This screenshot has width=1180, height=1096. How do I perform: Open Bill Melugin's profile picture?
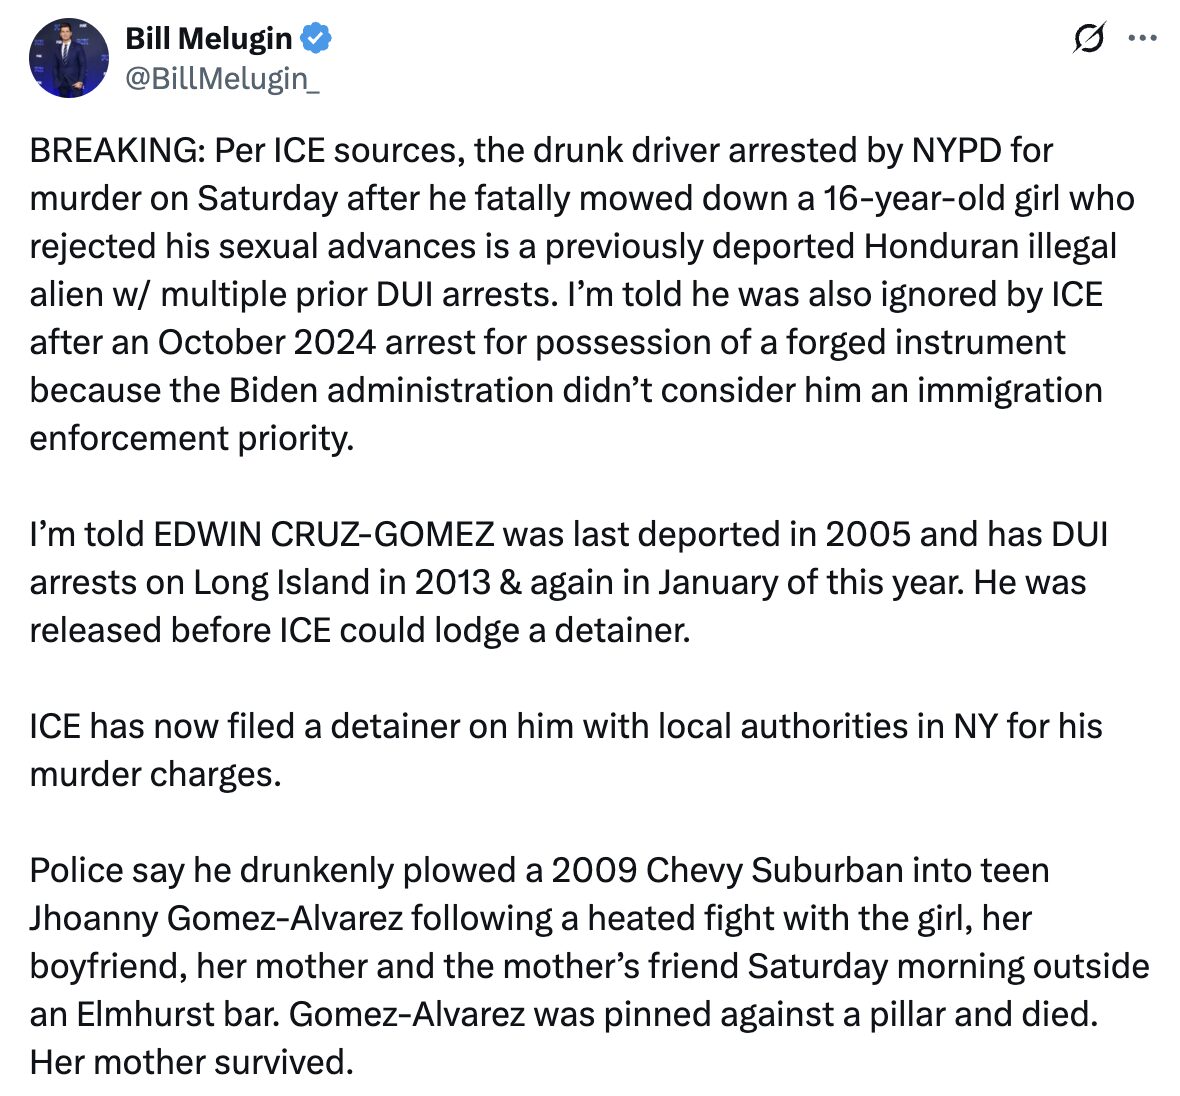[69, 58]
